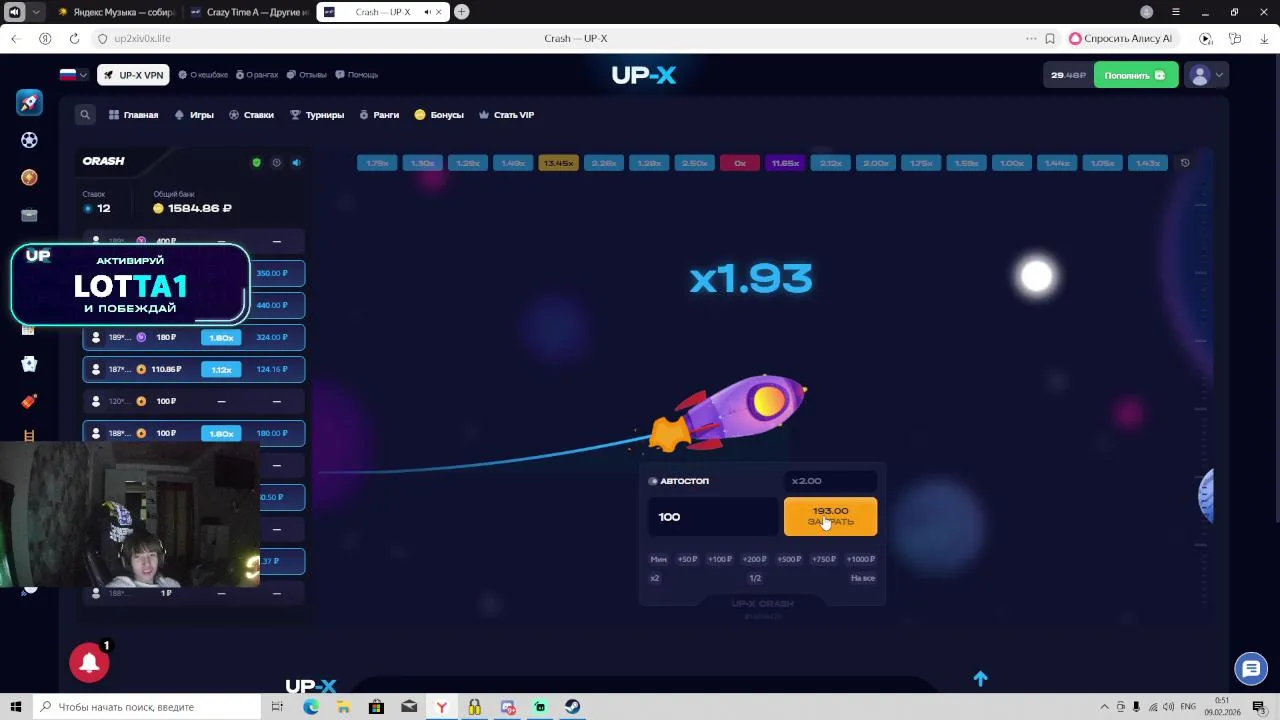This screenshot has width=1280, height=720.
Task: Click the На все all-in button
Action: pyautogui.click(x=863, y=578)
